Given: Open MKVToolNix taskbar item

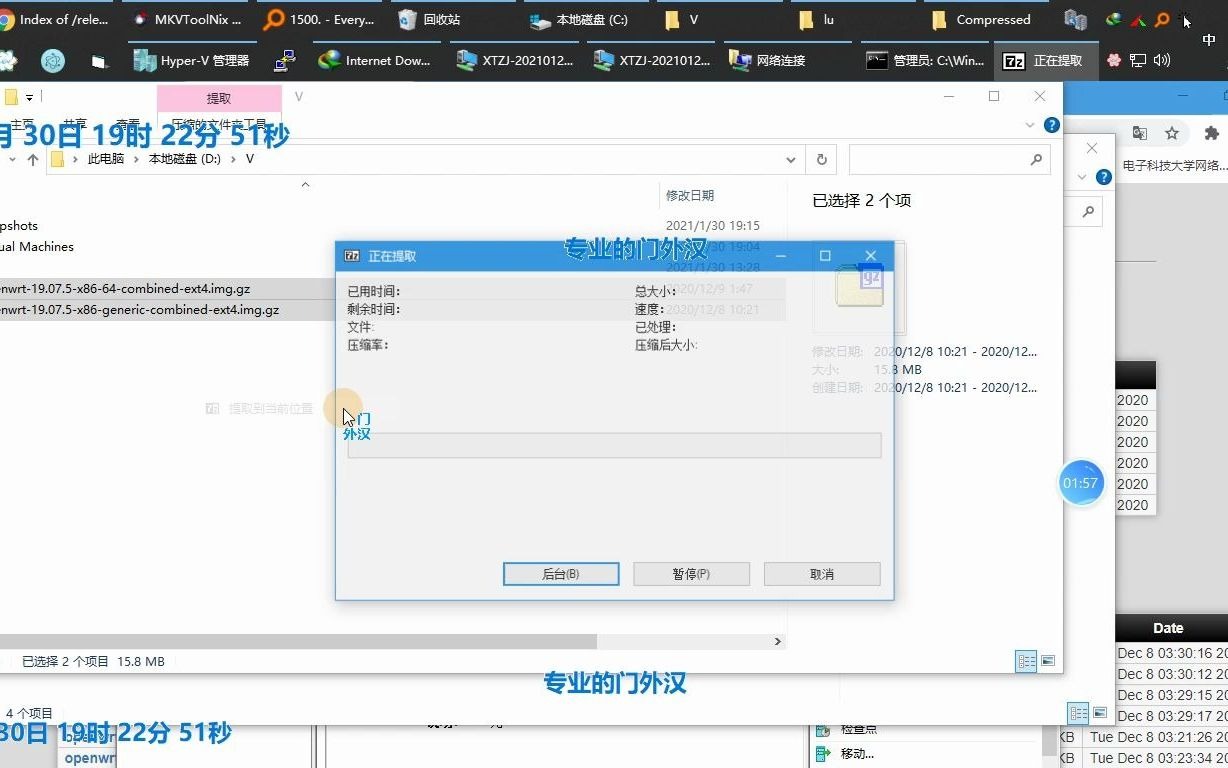Looking at the screenshot, I should pyautogui.click(x=187, y=19).
